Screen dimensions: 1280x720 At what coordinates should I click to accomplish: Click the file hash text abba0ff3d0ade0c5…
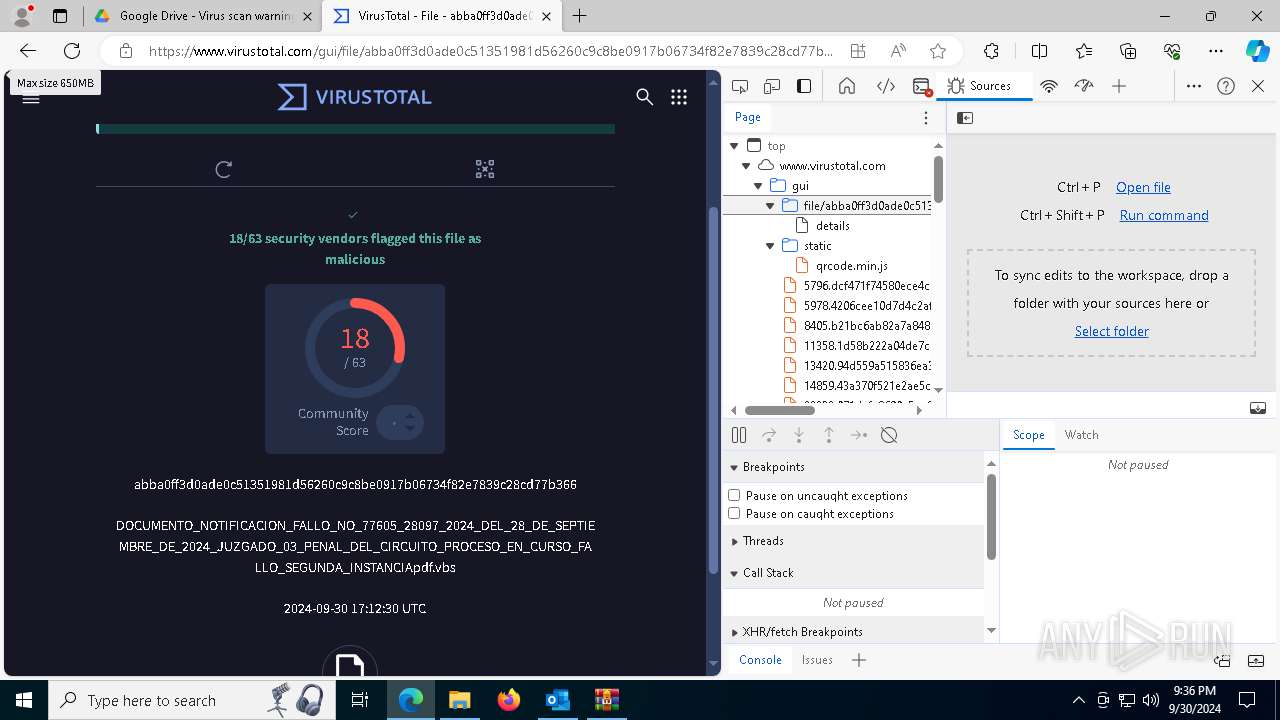[355, 485]
